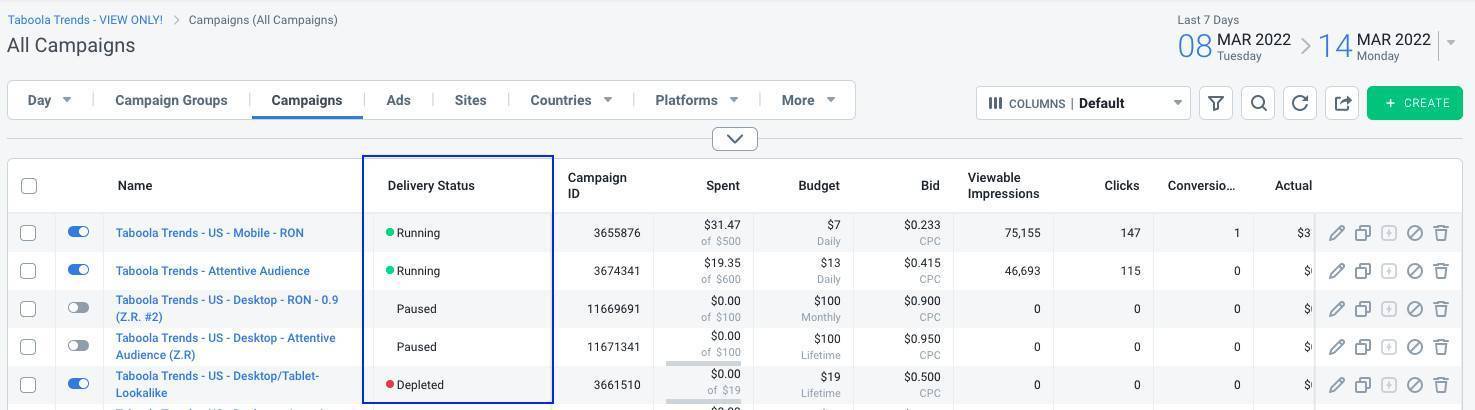This screenshot has height=410, width=1475.
Task: Open Desktop/Tablet-Lookalike campaign link
Action: (218, 384)
